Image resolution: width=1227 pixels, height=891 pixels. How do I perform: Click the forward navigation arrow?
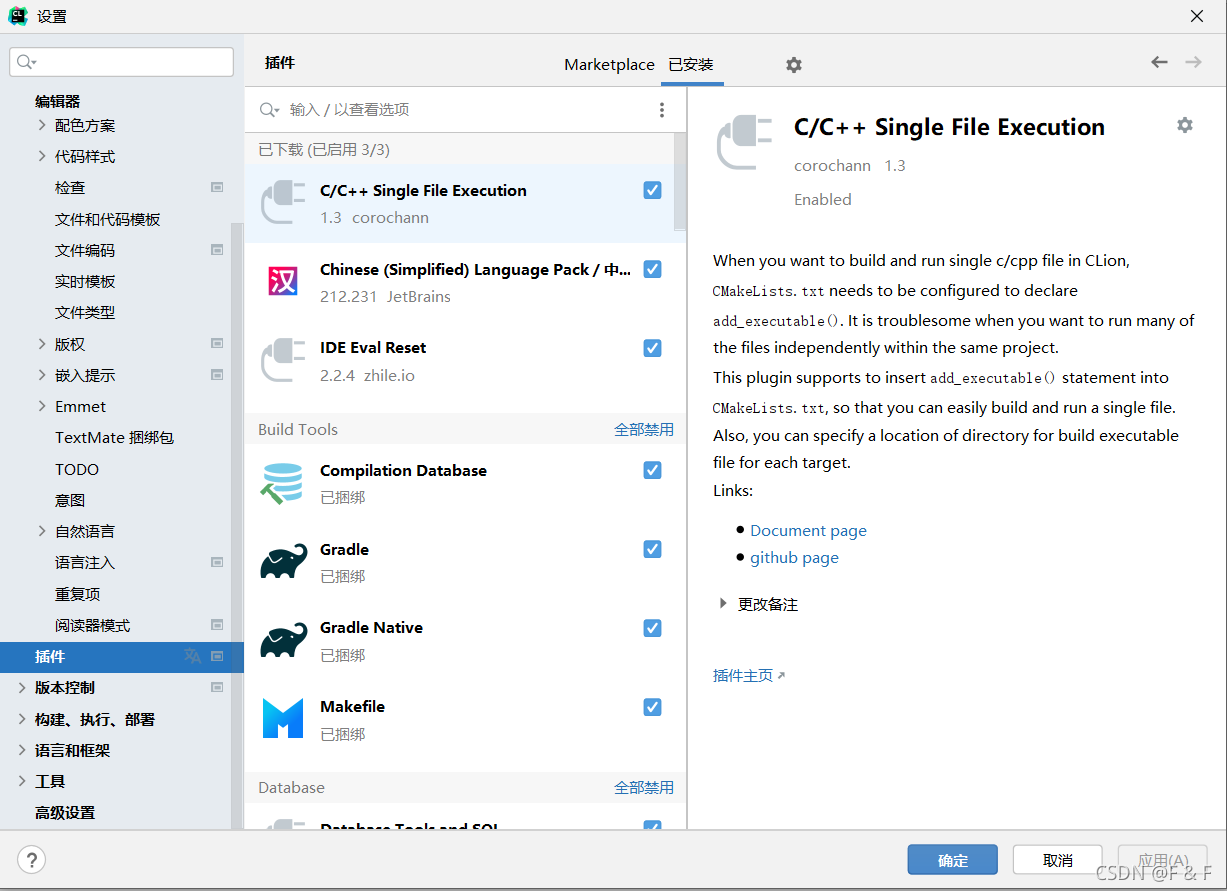(1193, 62)
